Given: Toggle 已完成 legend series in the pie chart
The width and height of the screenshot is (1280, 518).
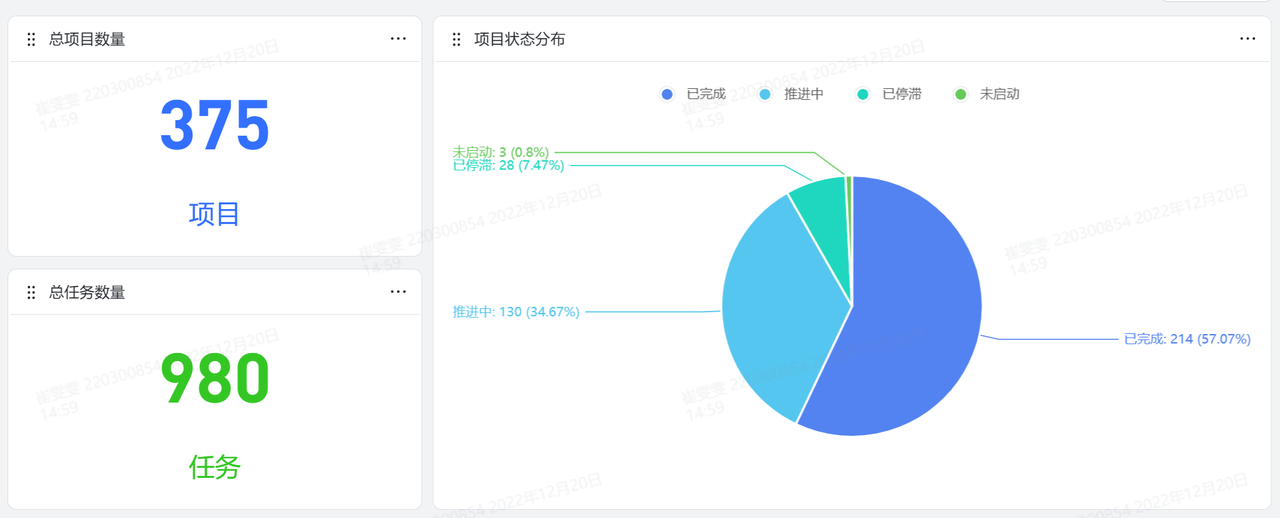Looking at the screenshot, I should [x=694, y=94].
